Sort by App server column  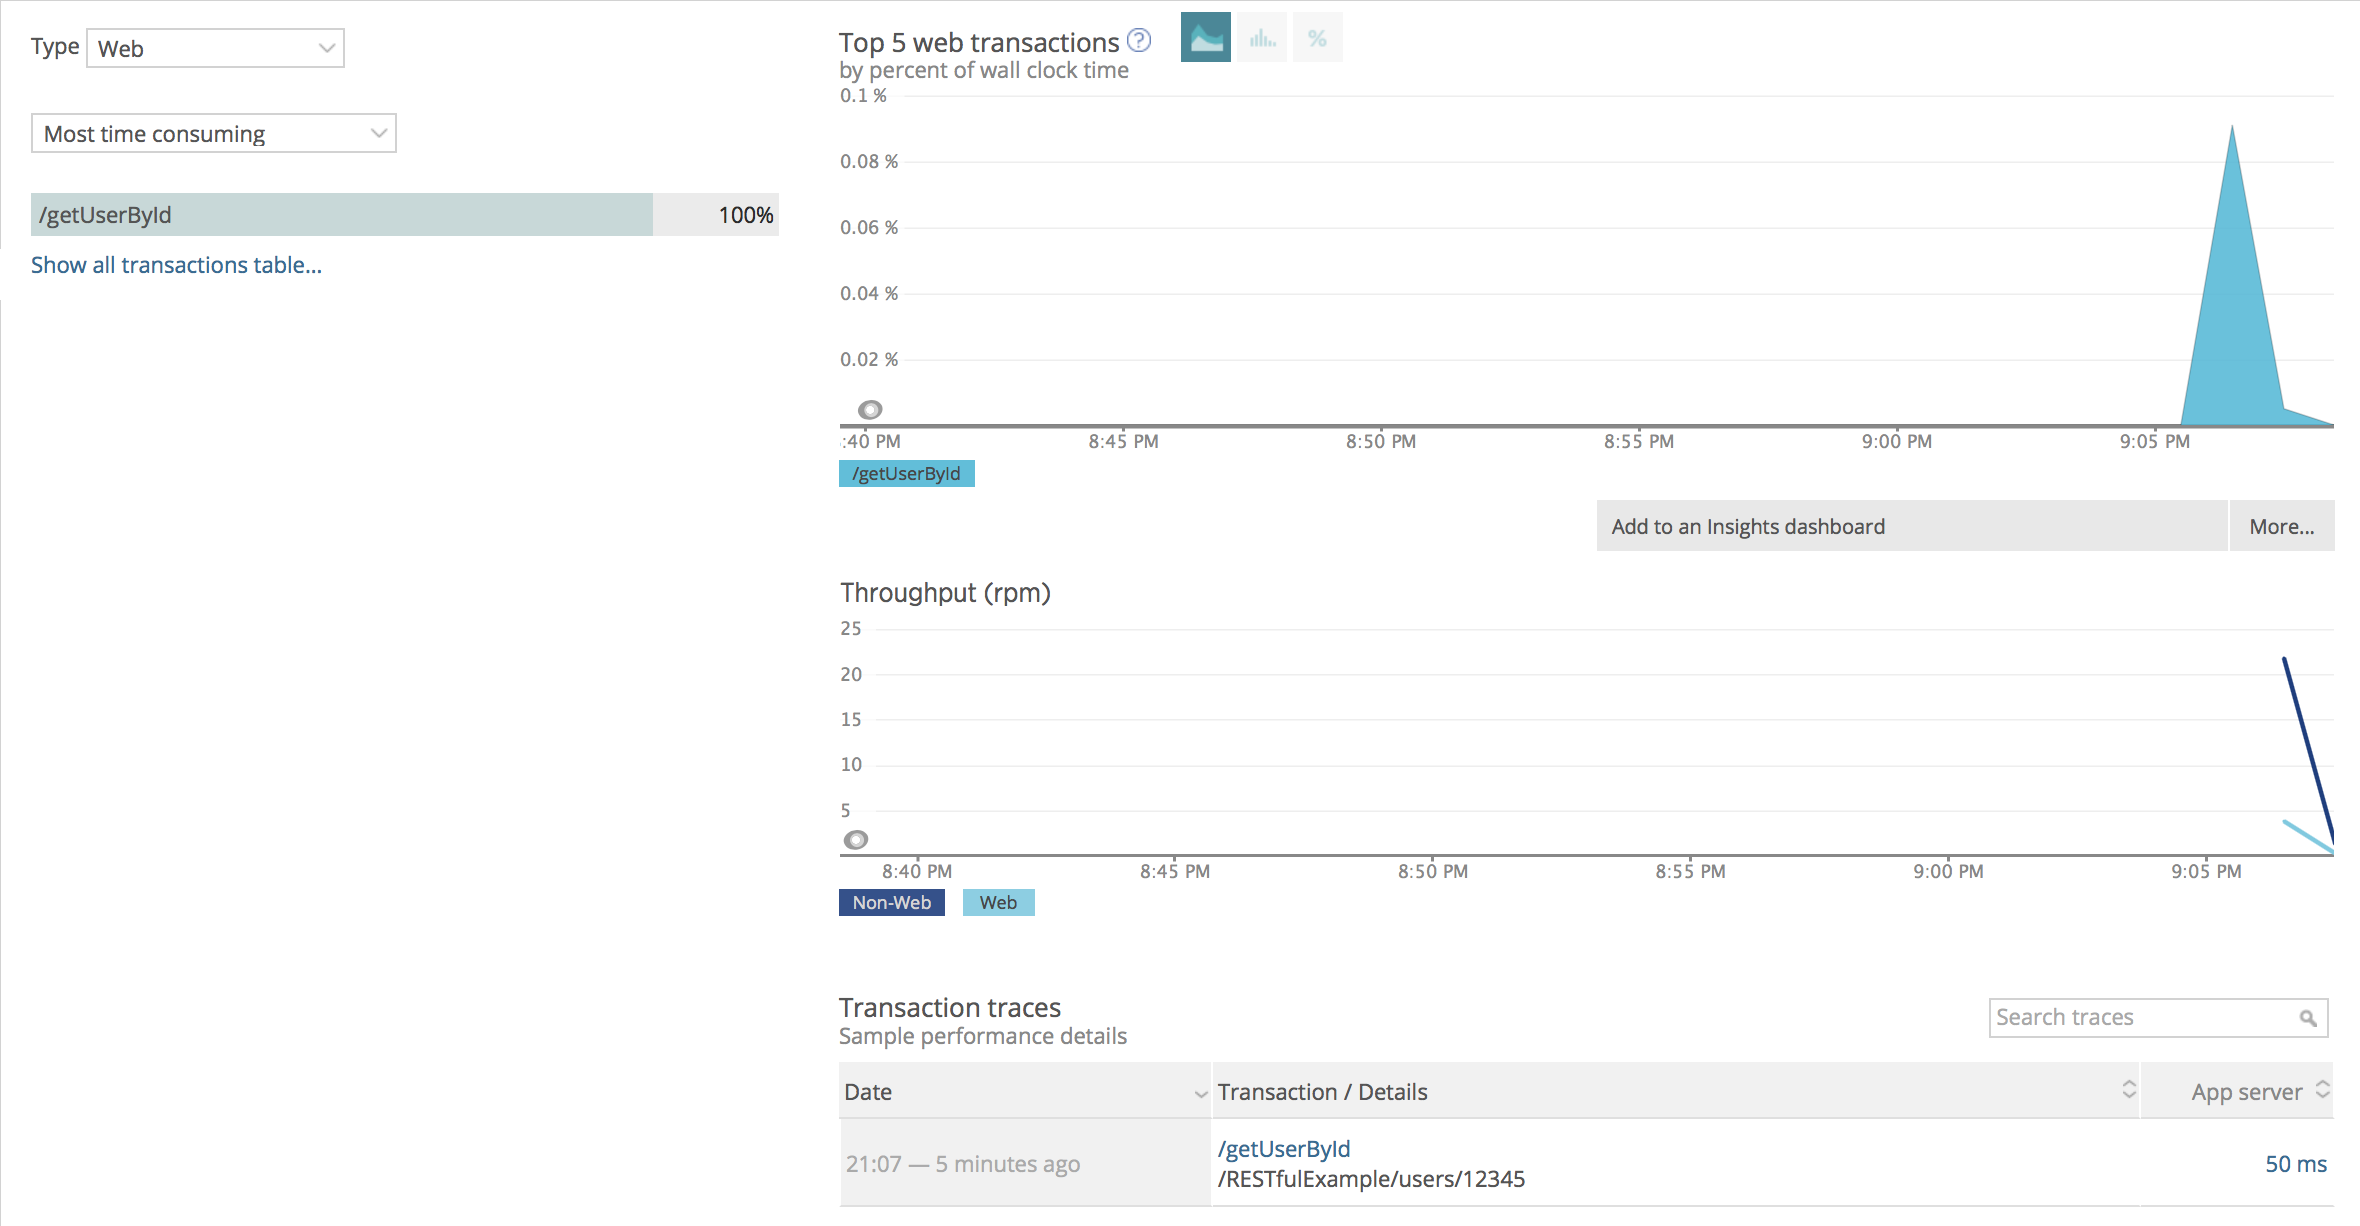2238,1092
